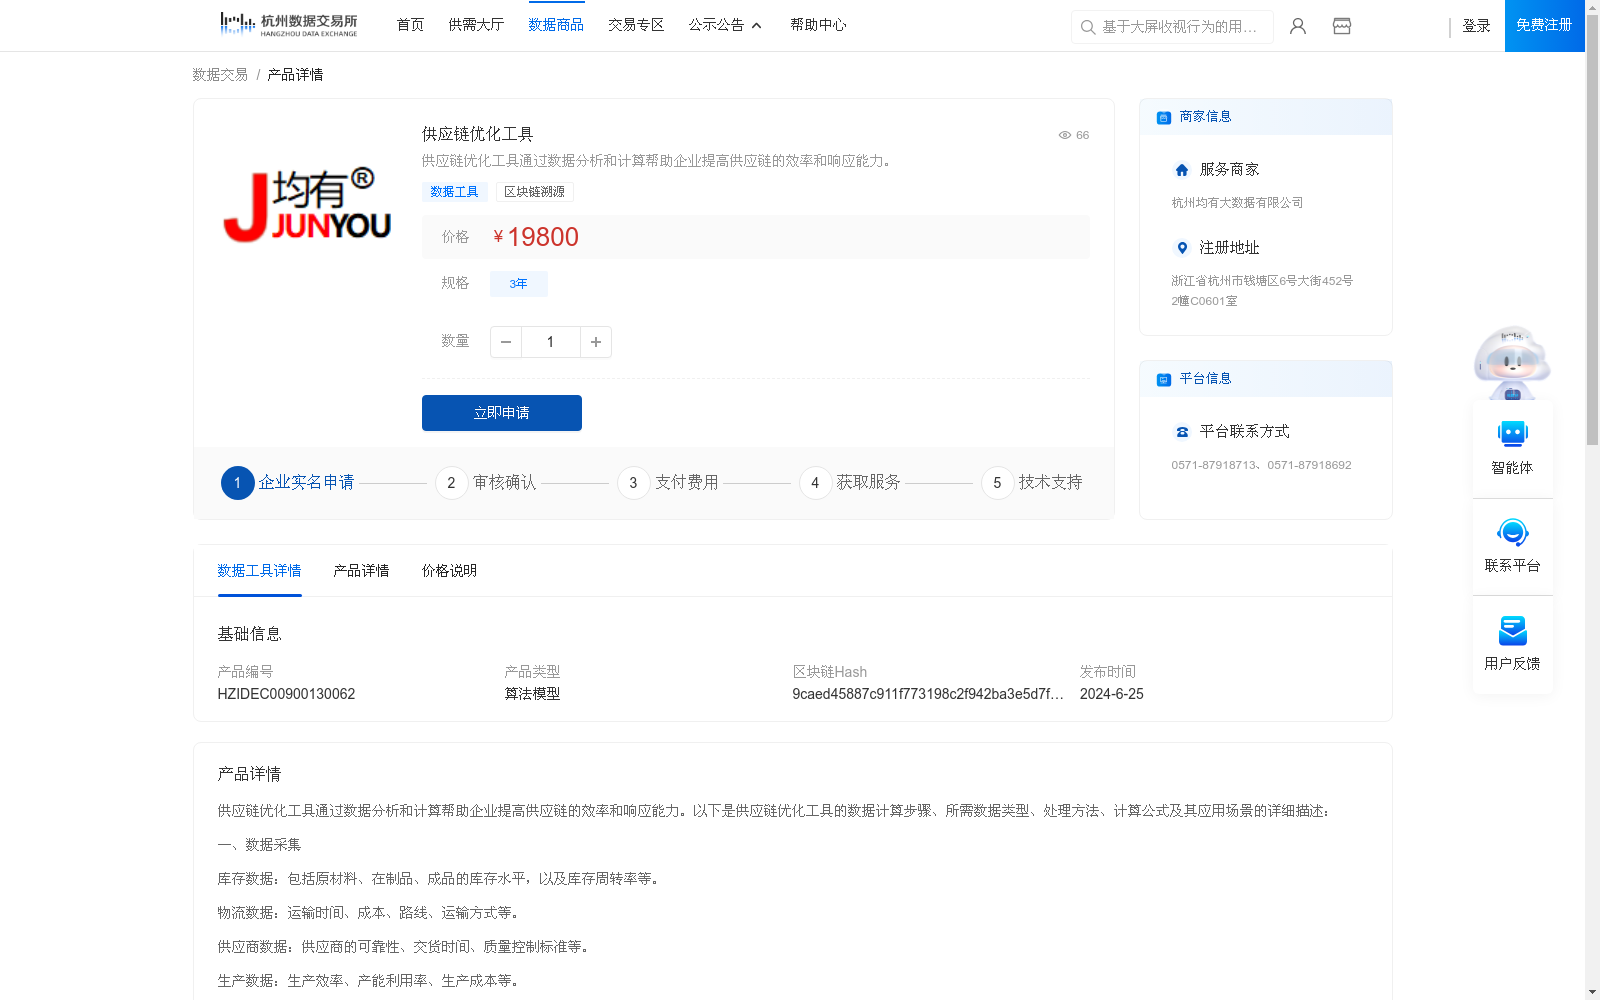Screen dimensions: 1600x1000
Task: Open the 智能体 assistant icon
Action: 1513,434
